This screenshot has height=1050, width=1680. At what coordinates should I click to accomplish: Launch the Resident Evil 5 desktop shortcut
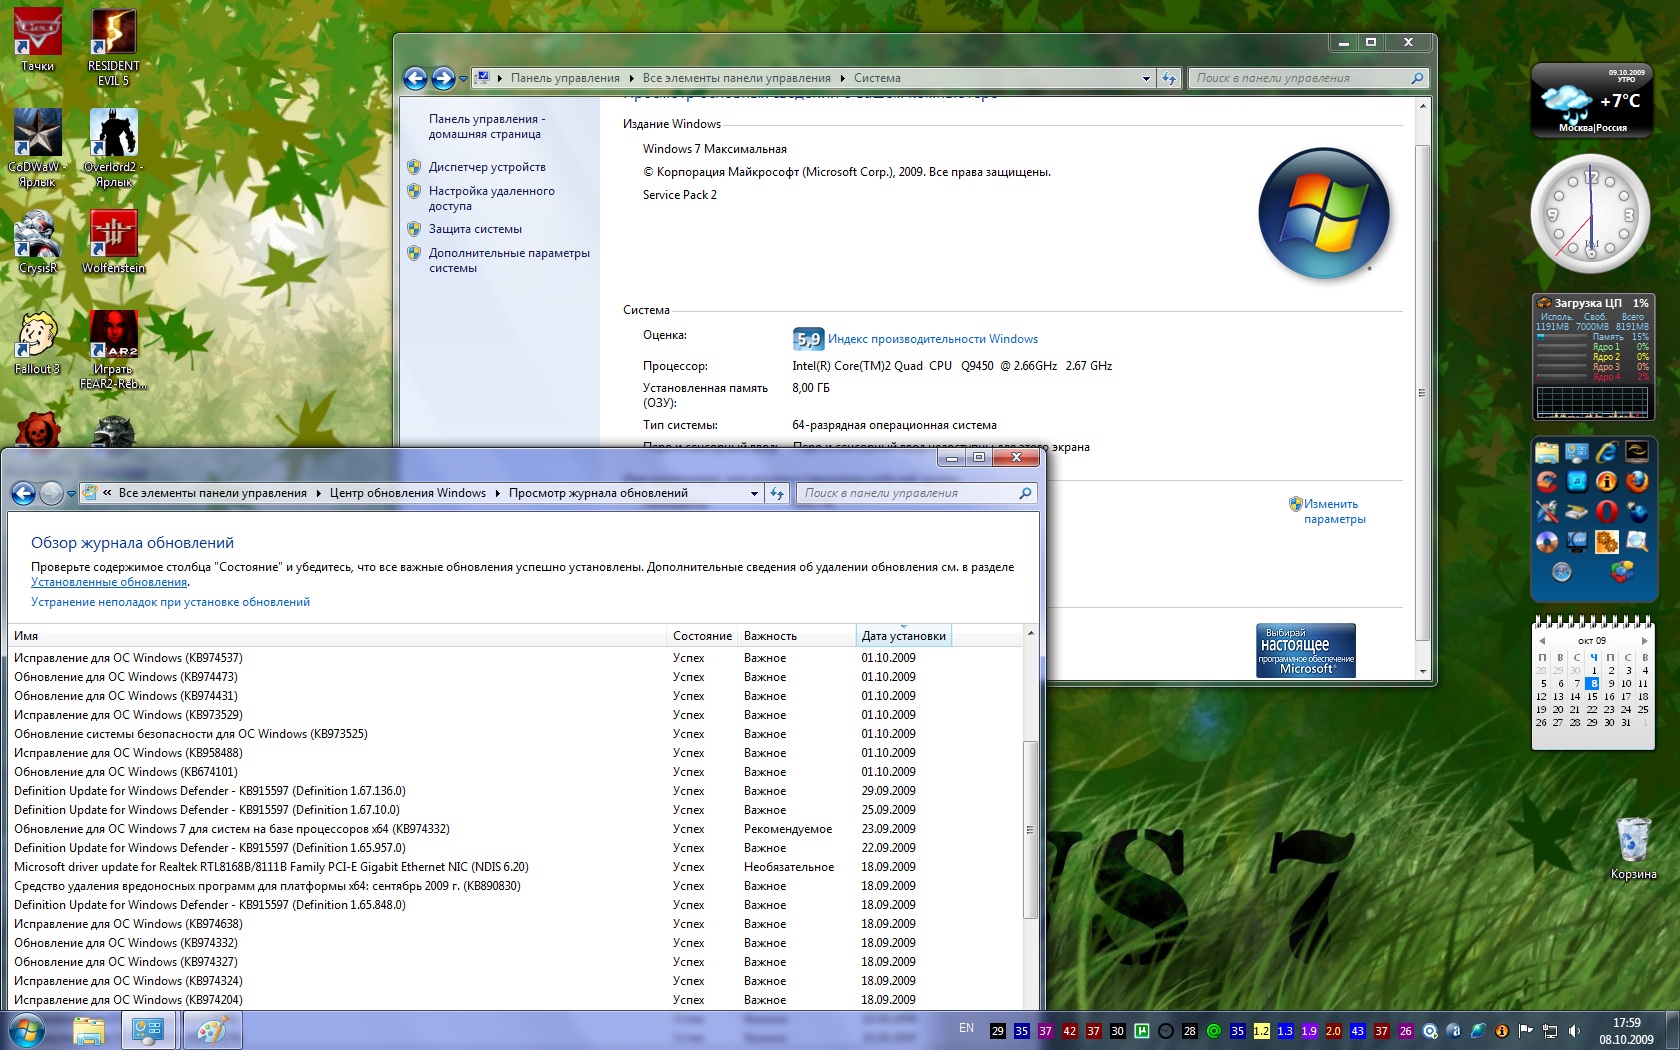[113, 46]
